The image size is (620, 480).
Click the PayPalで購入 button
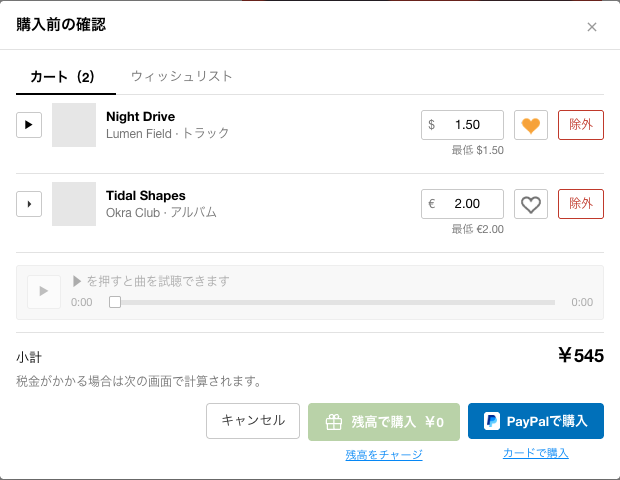pos(536,421)
